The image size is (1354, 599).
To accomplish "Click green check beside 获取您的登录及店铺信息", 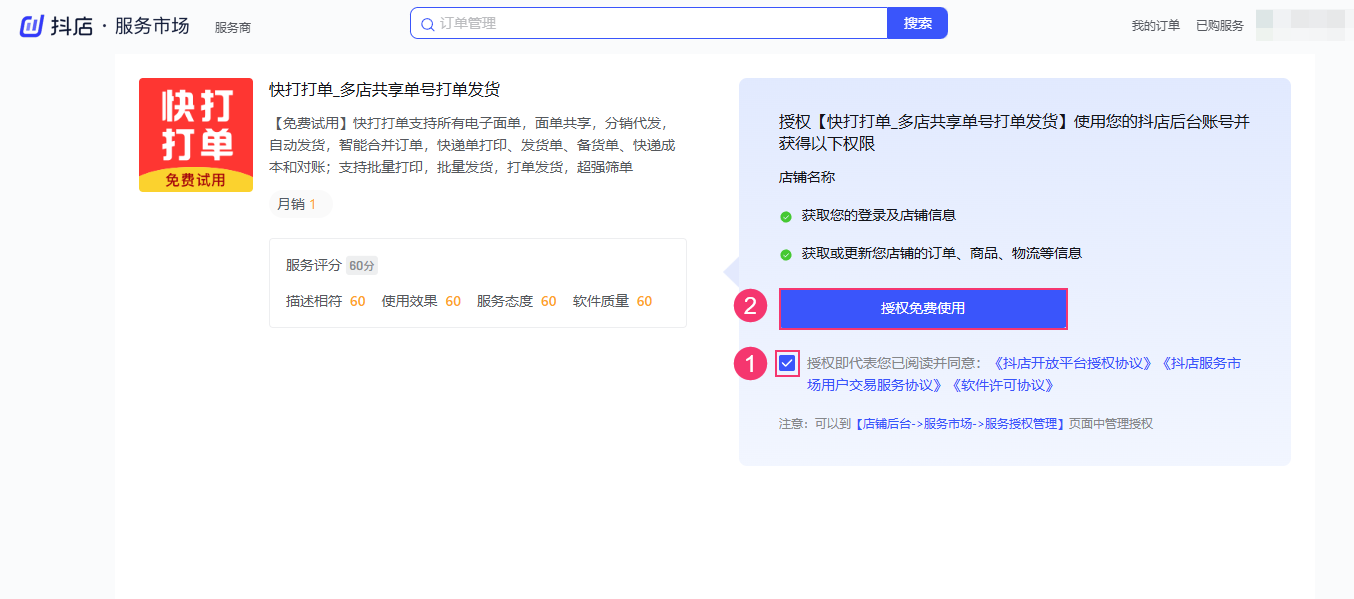I will pyautogui.click(x=786, y=216).
